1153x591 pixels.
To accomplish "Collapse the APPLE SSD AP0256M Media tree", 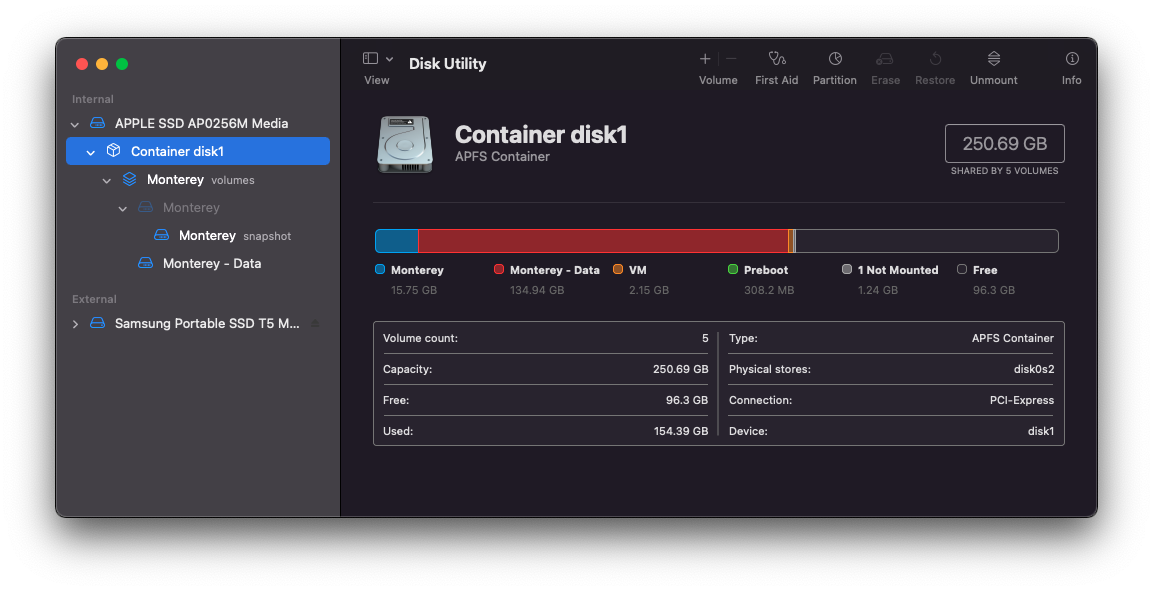I will [x=74, y=124].
